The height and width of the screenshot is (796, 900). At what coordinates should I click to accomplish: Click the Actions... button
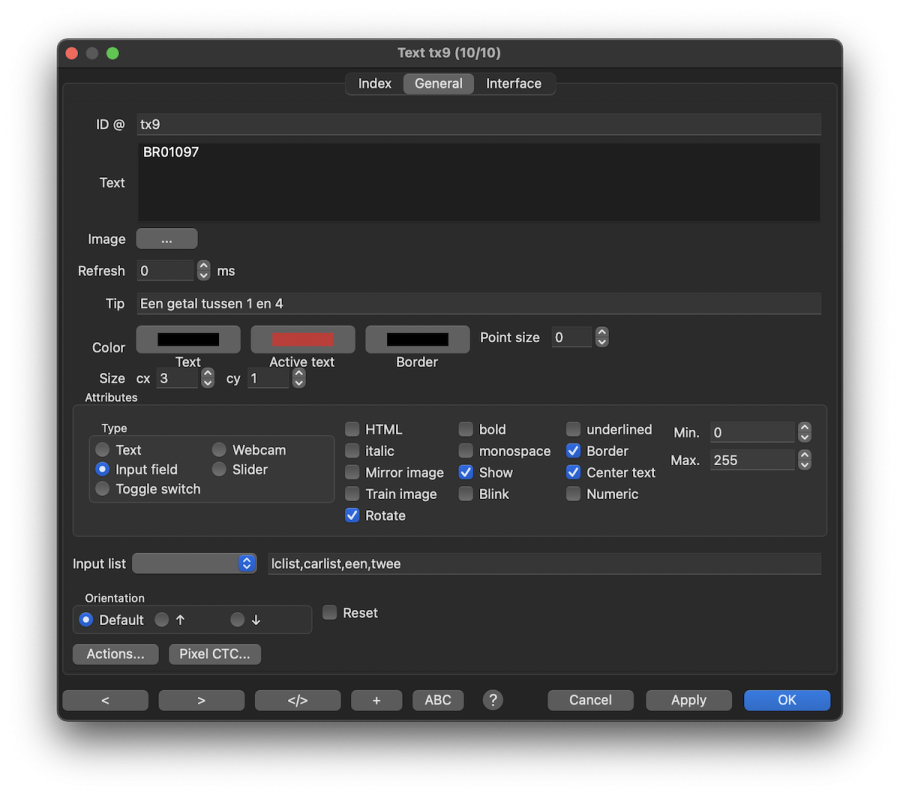(x=115, y=654)
